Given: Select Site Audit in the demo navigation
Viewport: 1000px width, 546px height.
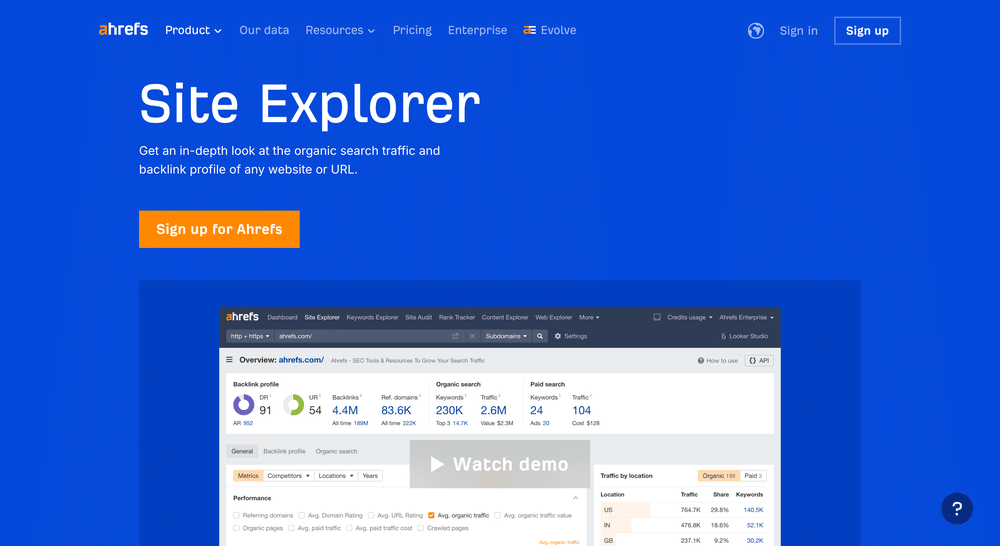Looking at the screenshot, I should [418, 317].
